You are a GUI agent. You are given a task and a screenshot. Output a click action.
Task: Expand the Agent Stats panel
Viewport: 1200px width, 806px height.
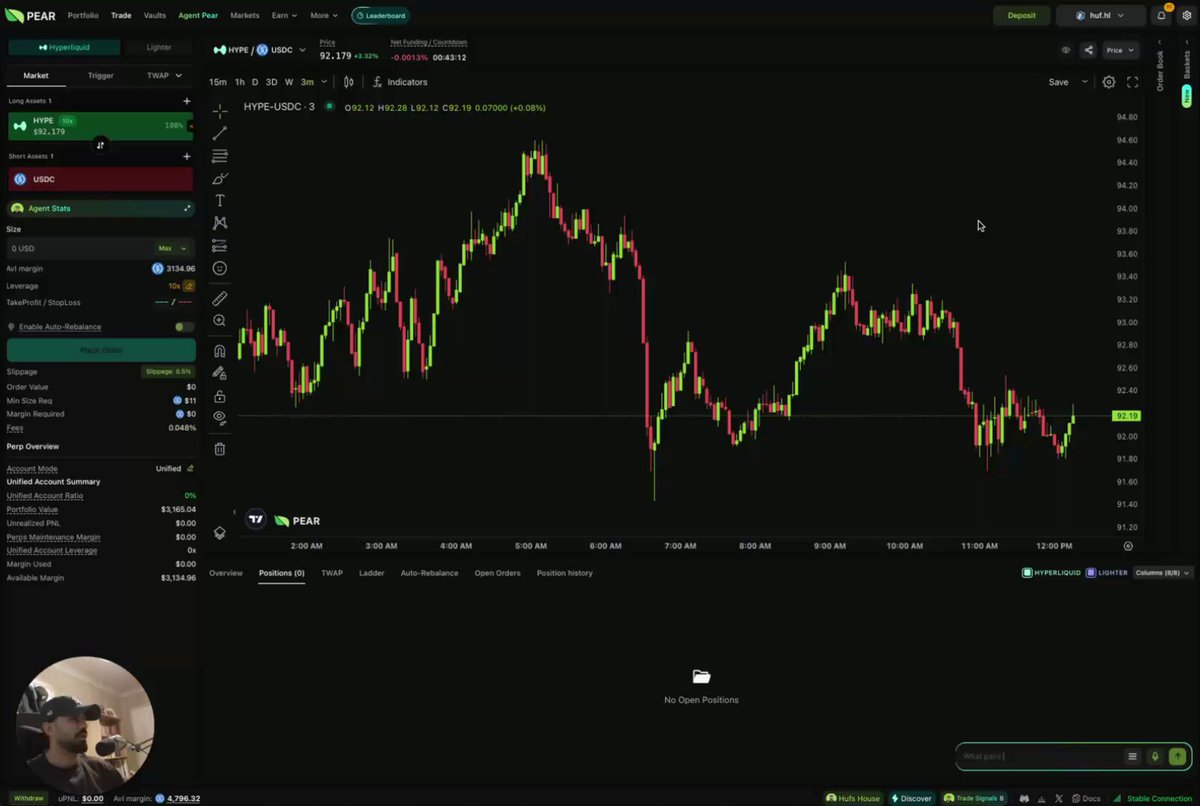pos(187,208)
